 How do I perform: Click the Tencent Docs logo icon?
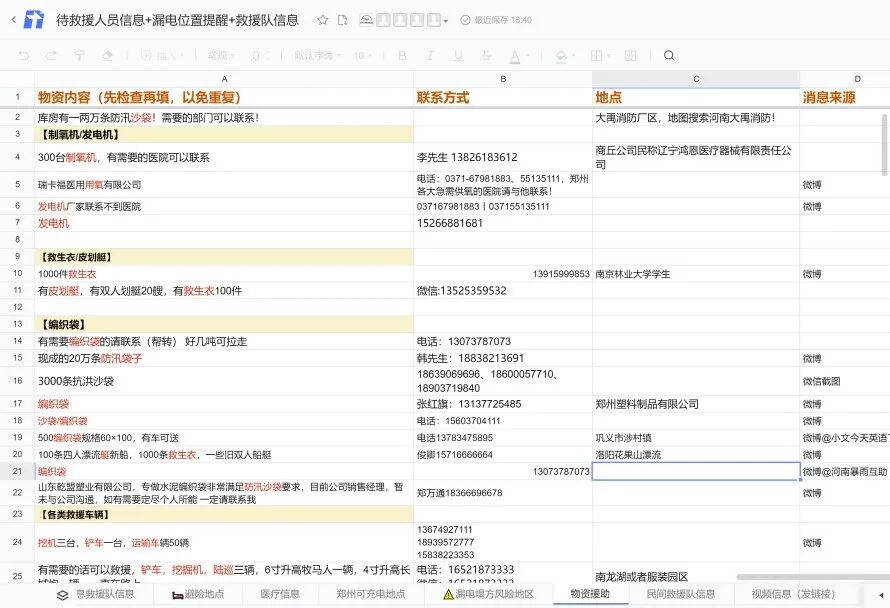click(x=34, y=20)
